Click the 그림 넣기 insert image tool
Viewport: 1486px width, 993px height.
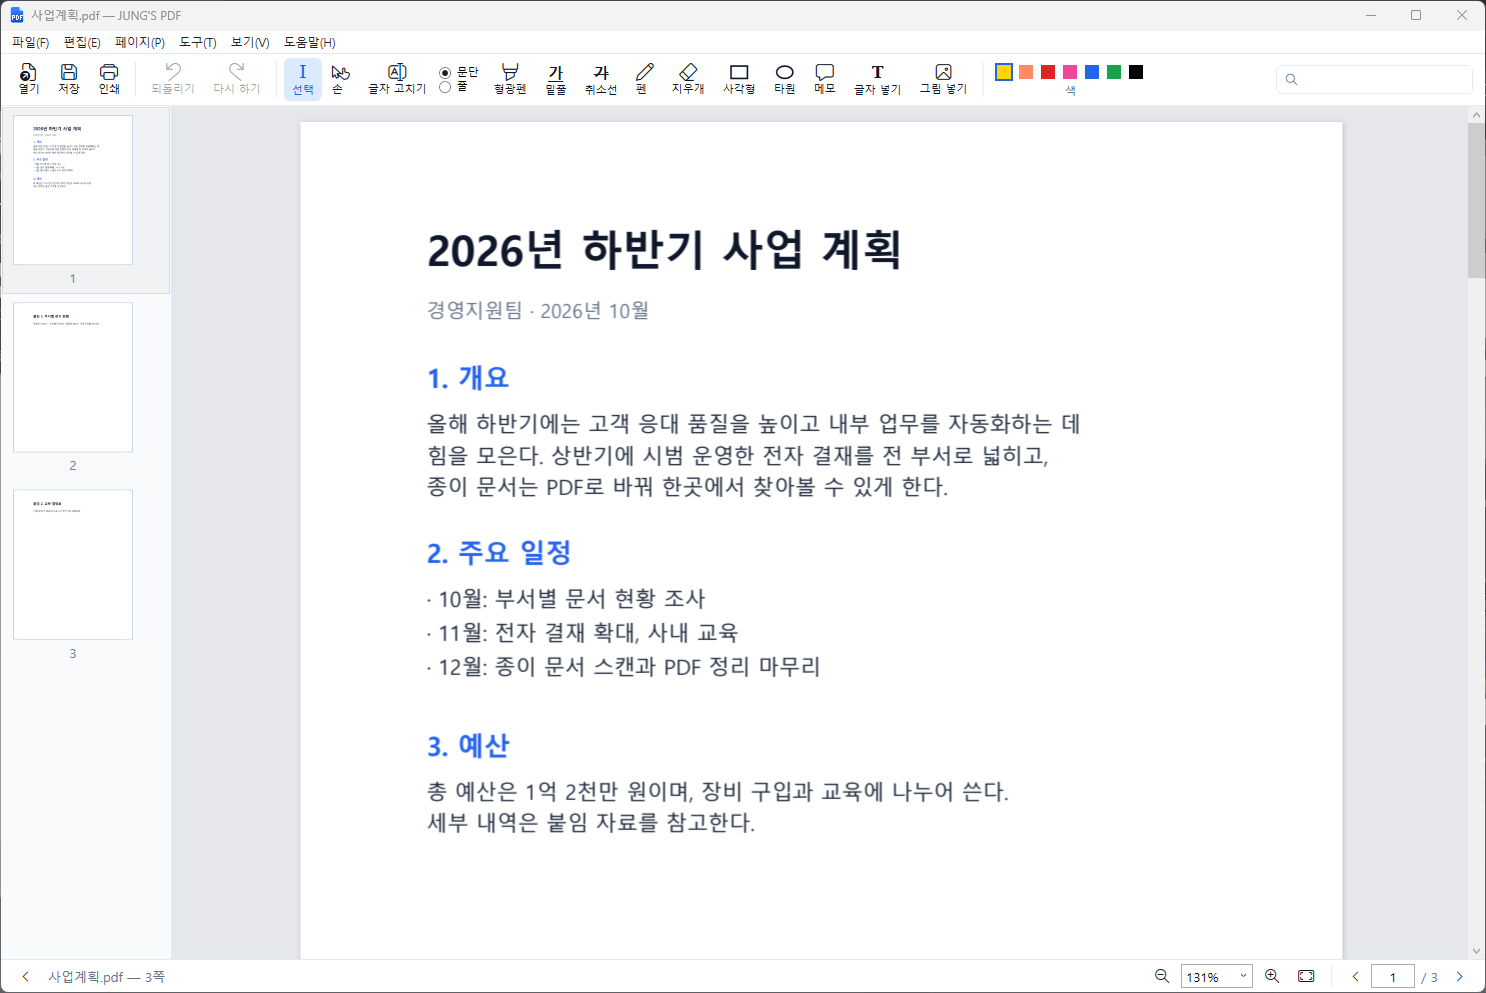943,79
